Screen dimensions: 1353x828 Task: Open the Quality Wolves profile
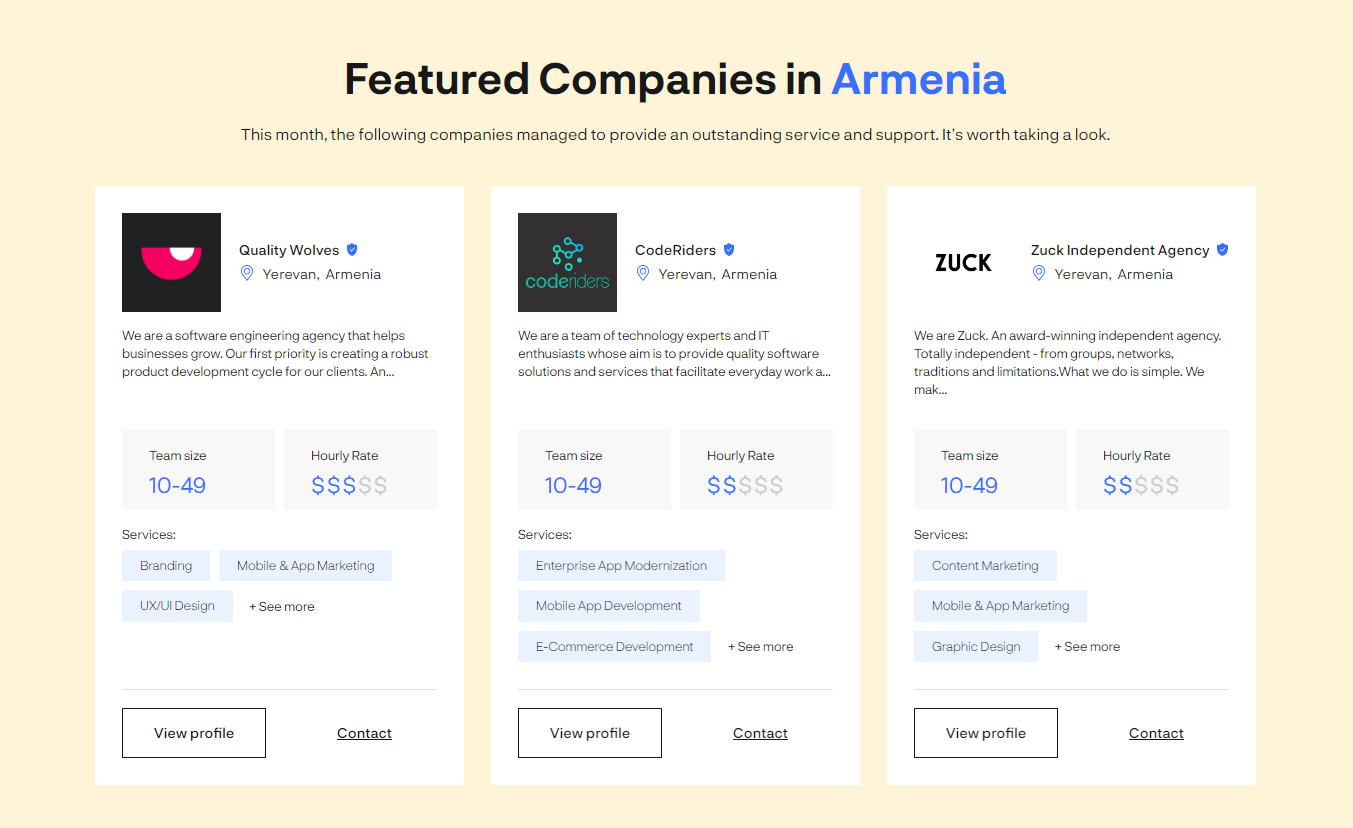193,732
